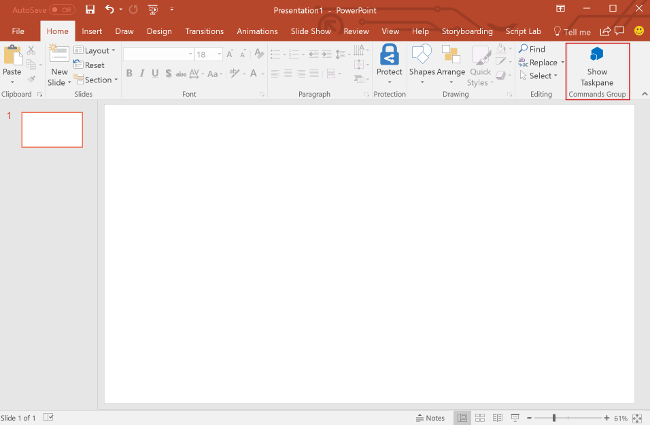
Task: Click the font name box
Action: click(157, 54)
